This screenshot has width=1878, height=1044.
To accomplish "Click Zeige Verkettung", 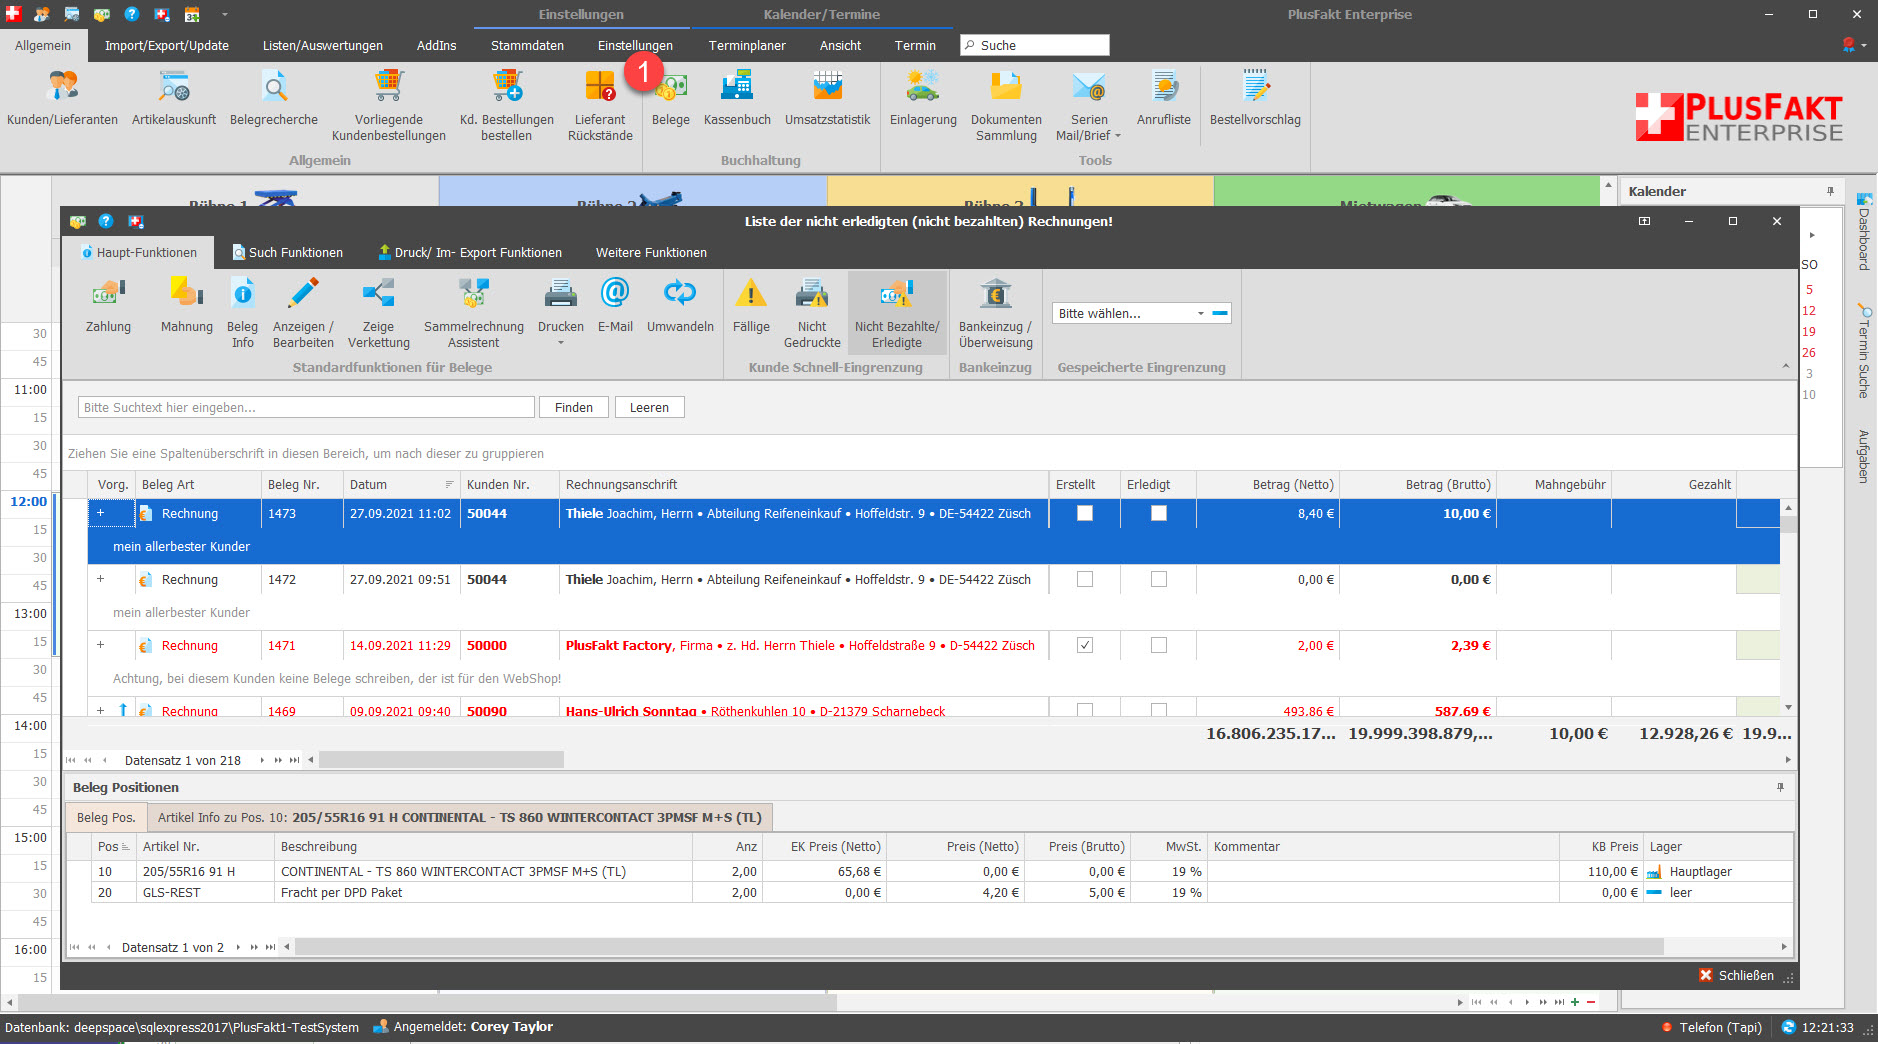I will [379, 313].
